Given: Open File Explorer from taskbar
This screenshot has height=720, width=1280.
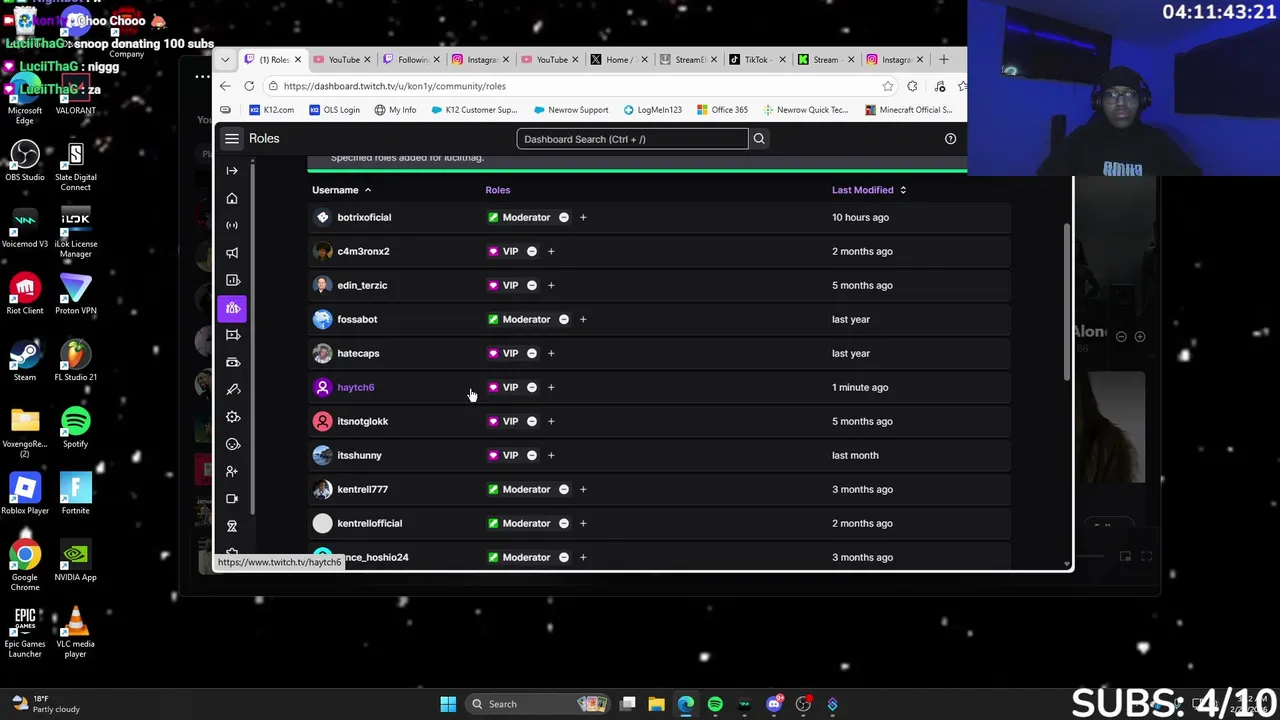Looking at the screenshot, I should [x=656, y=704].
